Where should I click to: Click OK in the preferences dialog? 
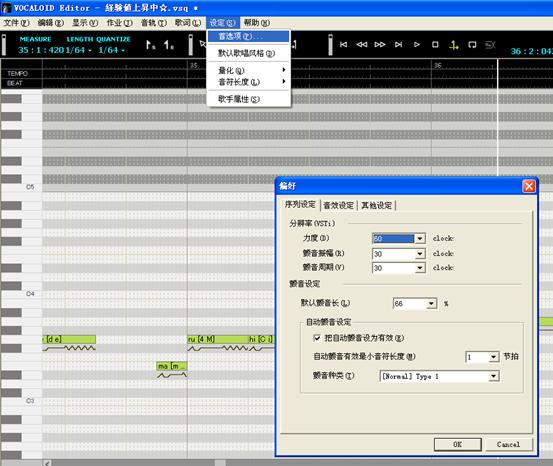click(457, 444)
